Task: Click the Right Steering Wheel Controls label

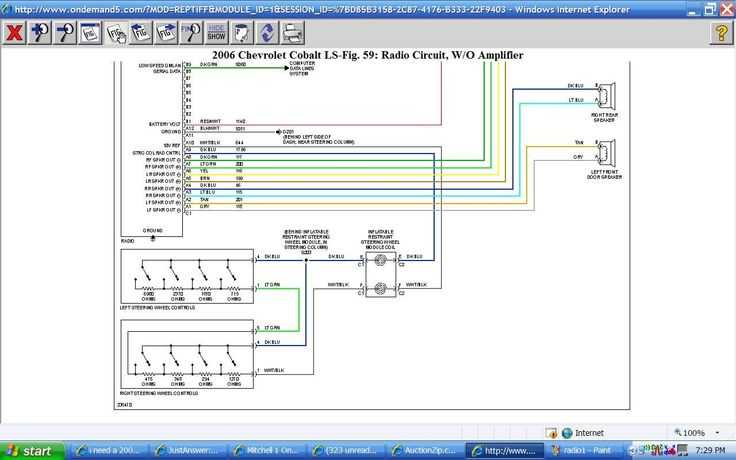Action: point(159,393)
